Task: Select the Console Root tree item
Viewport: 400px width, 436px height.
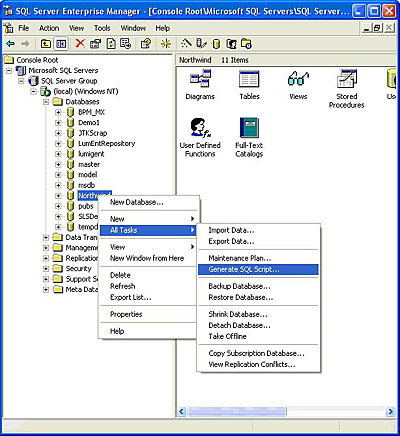Action: (37, 60)
